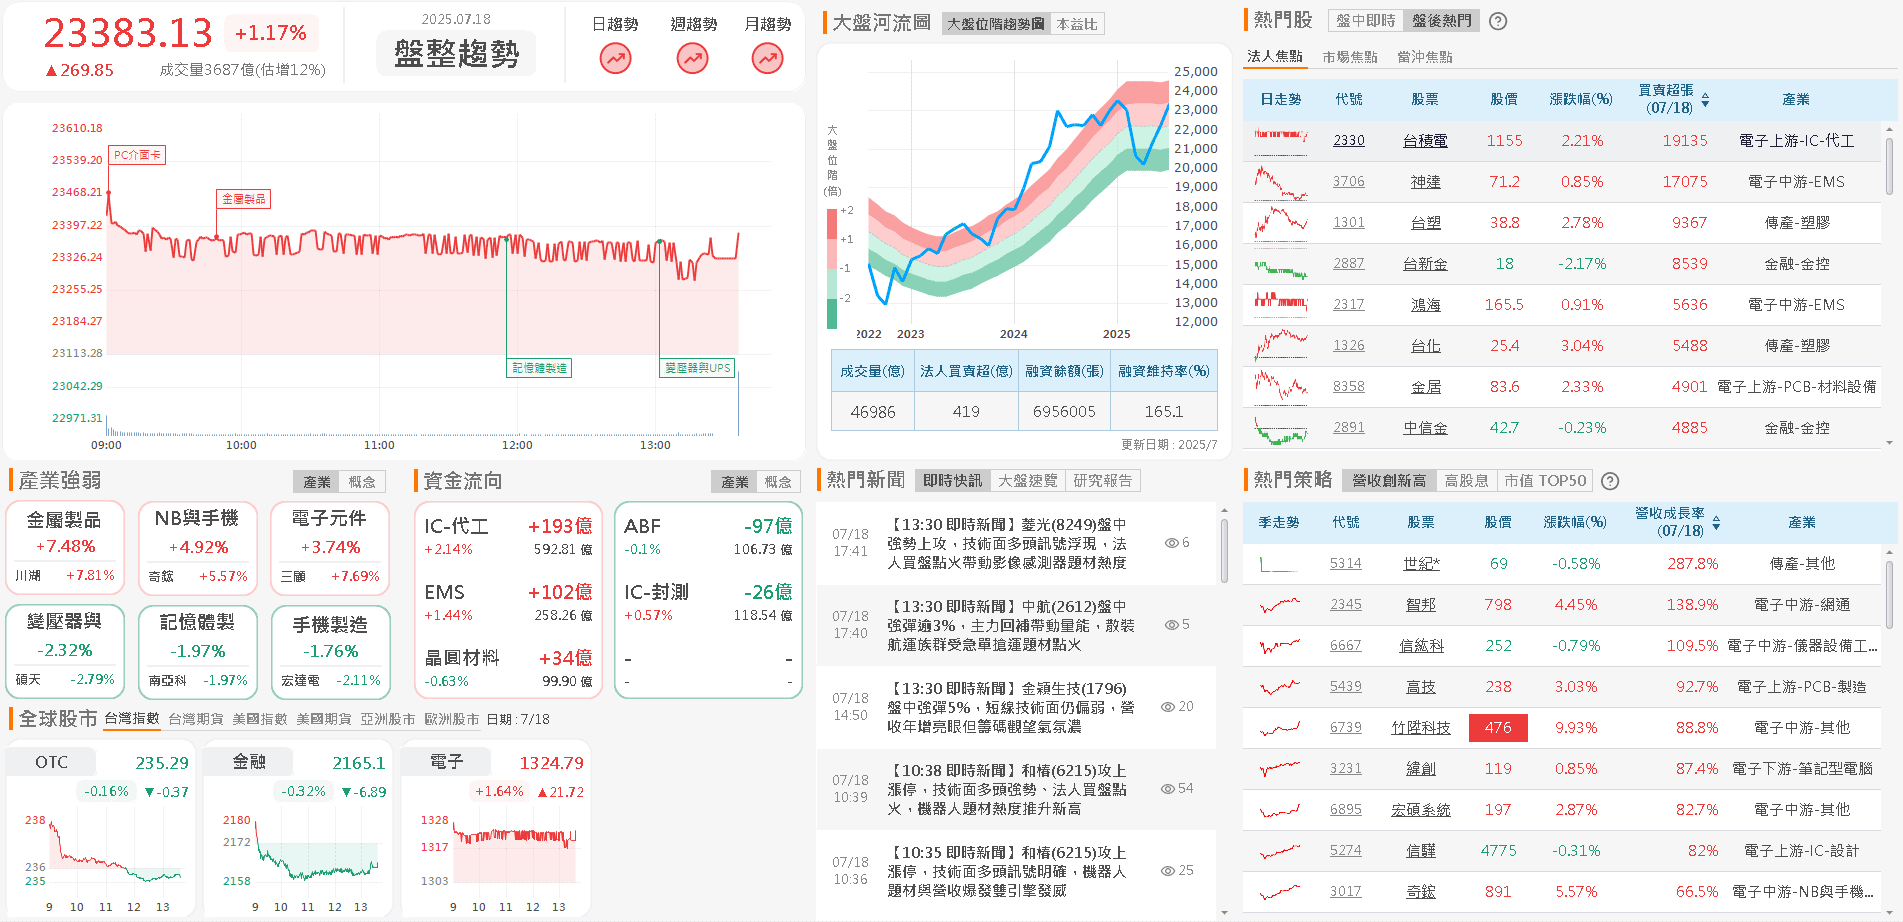The width and height of the screenshot is (1903, 922).
Task: Switch 大盤河流圖 to 大盤位階趨勢圖
Action: 996,24
